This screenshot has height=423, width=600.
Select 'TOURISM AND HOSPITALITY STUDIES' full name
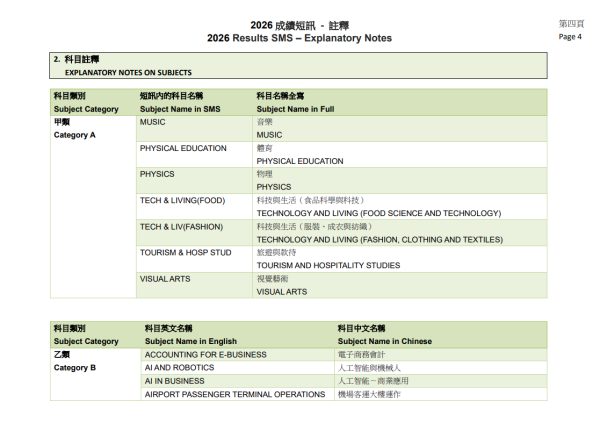[x=328, y=265]
